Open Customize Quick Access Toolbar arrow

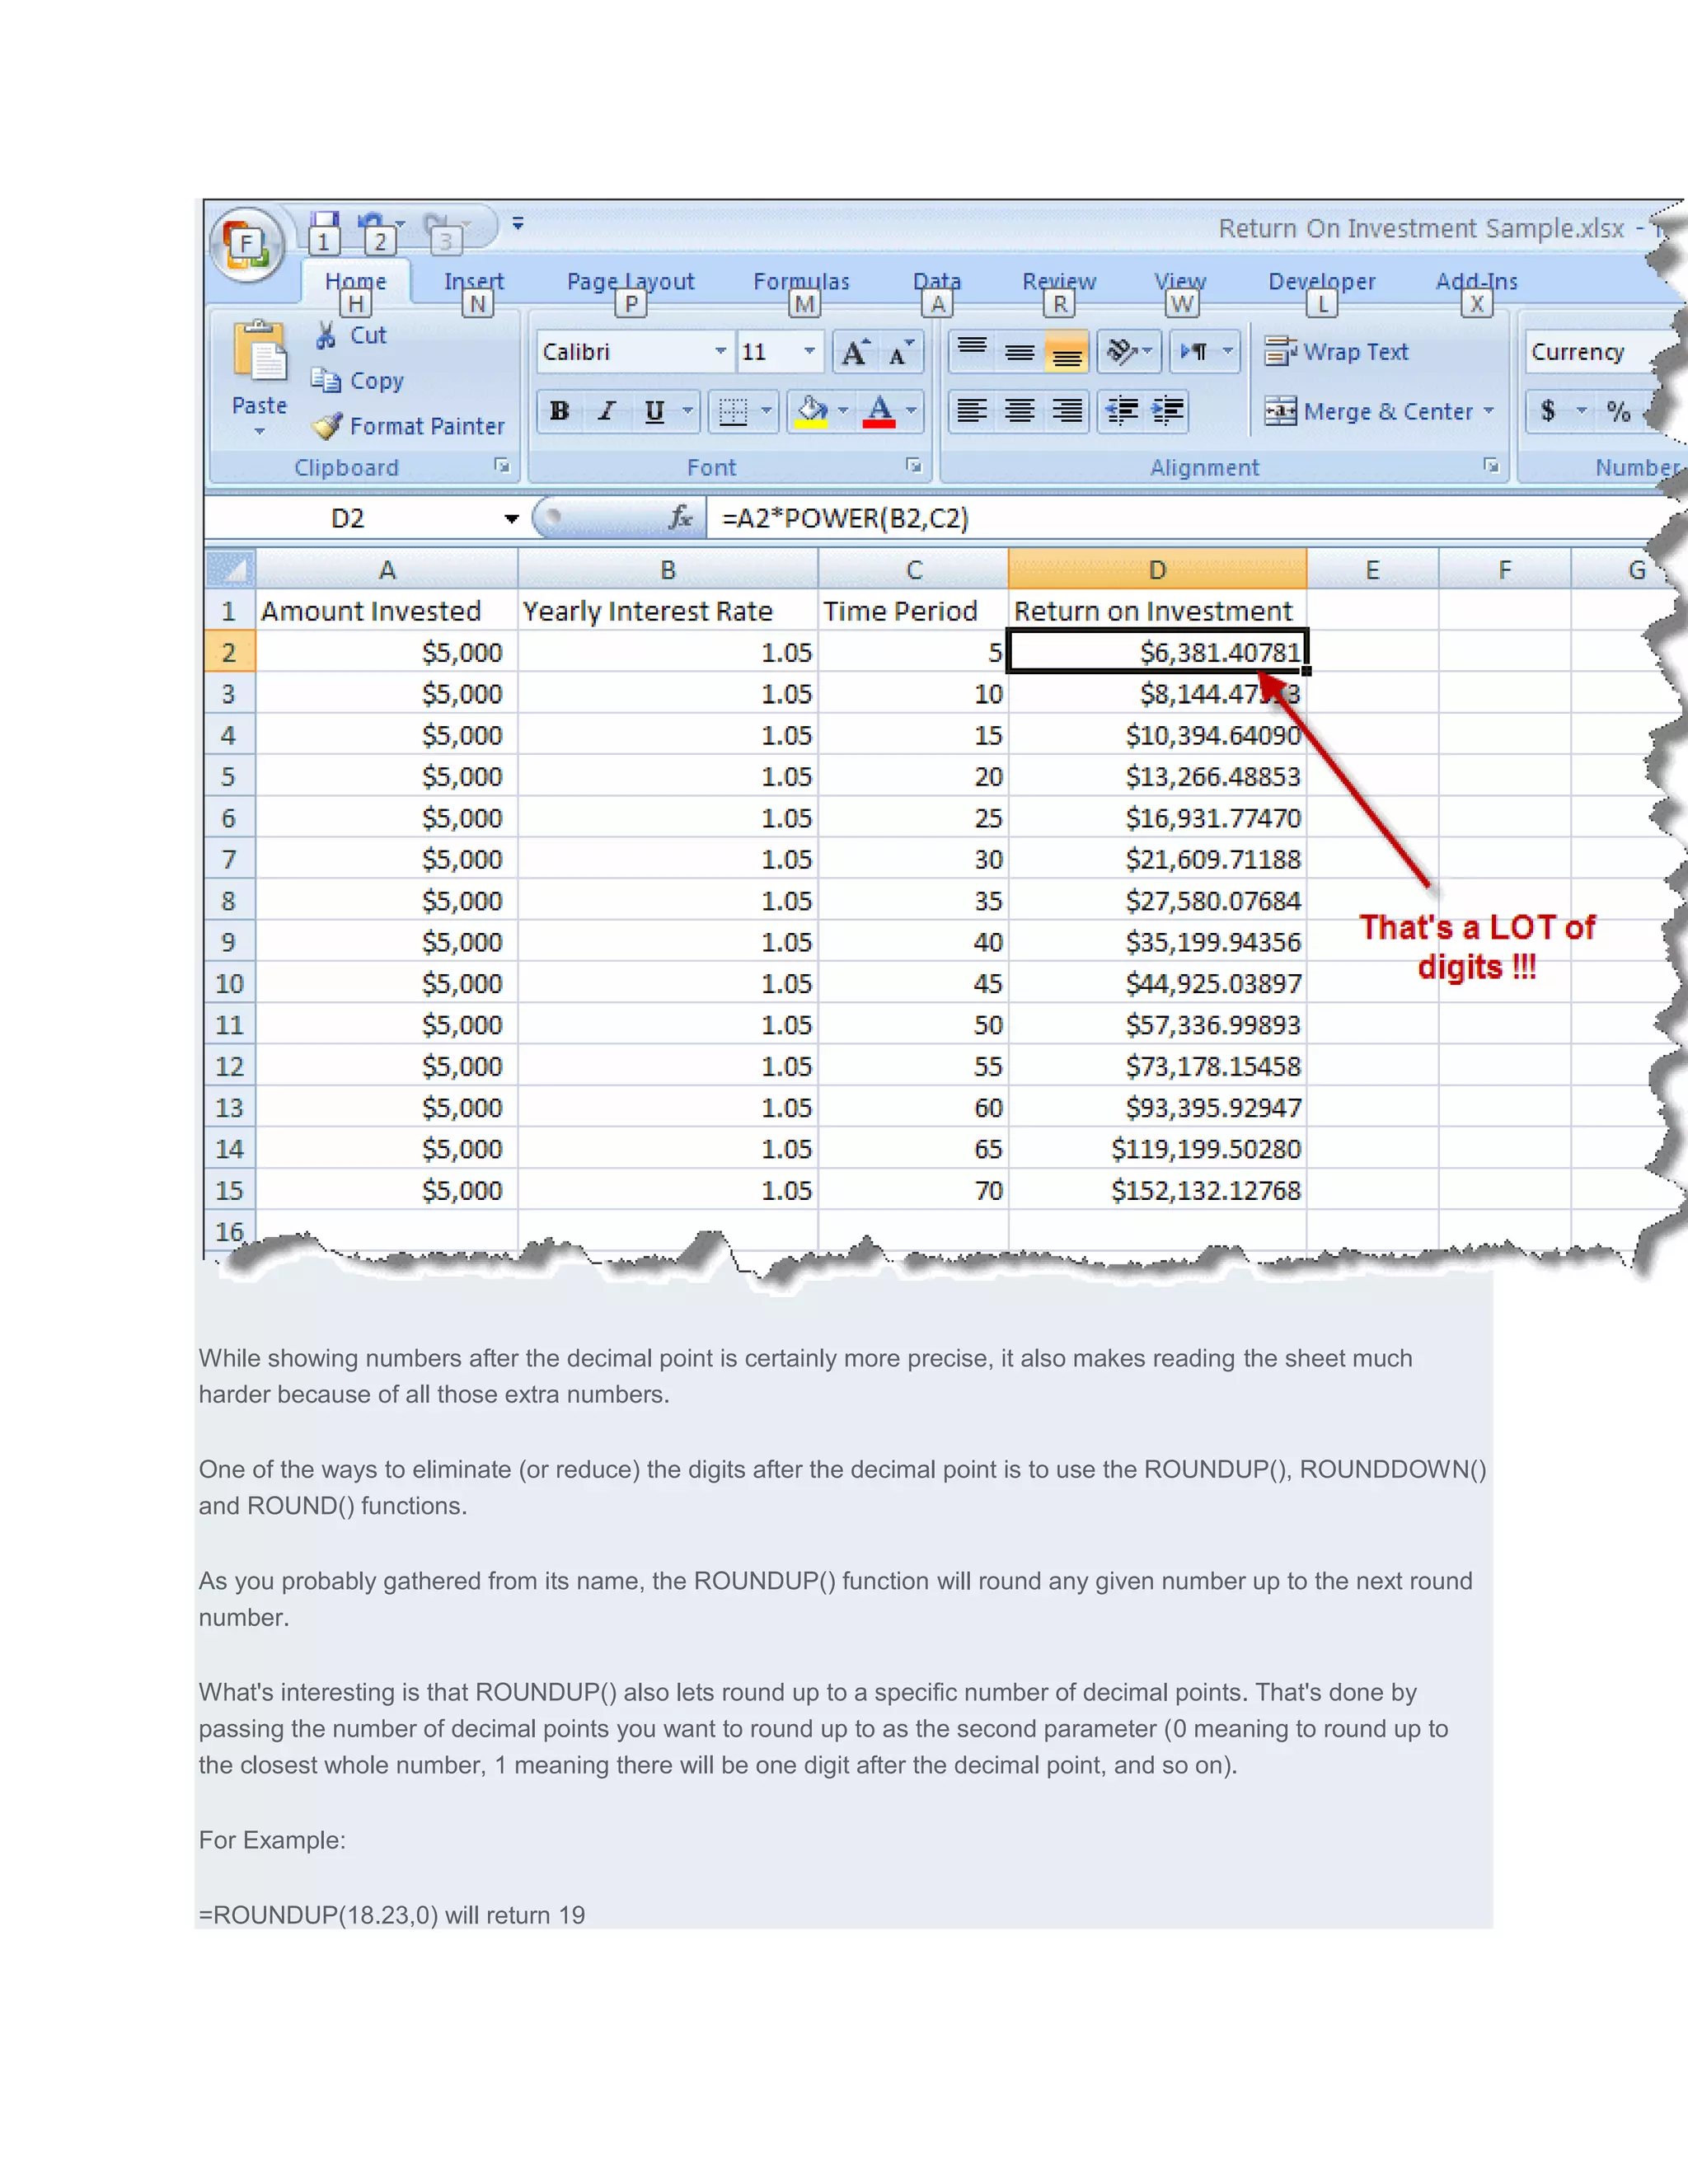click(518, 224)
